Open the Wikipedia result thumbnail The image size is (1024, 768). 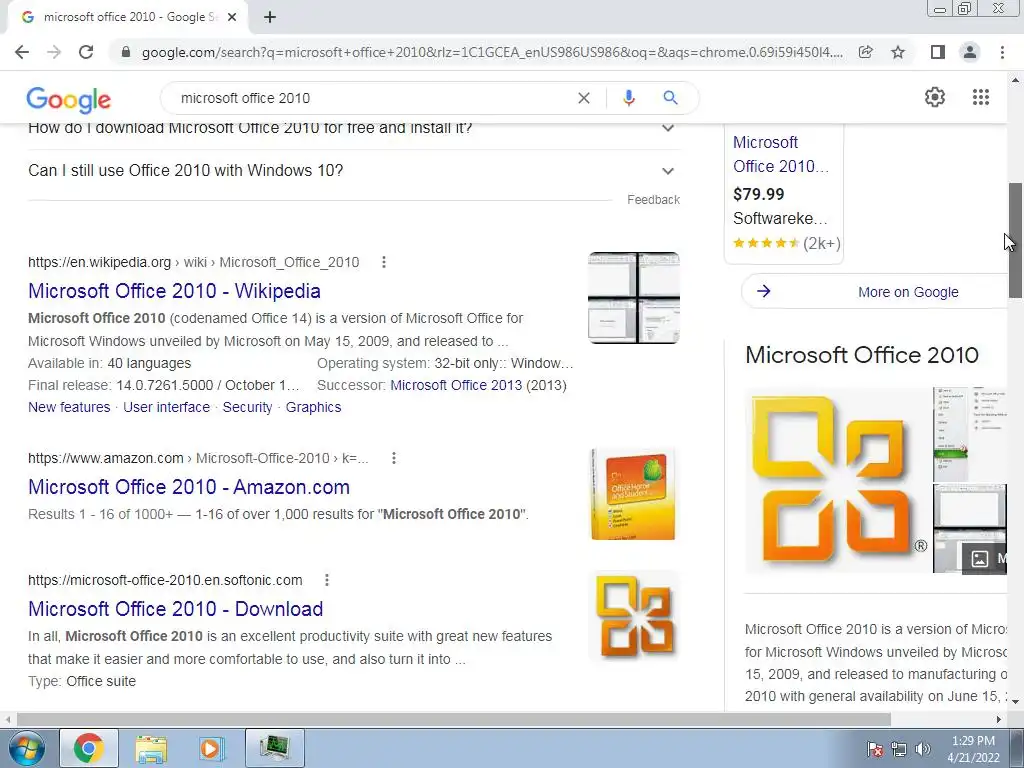tap(633, 298)
